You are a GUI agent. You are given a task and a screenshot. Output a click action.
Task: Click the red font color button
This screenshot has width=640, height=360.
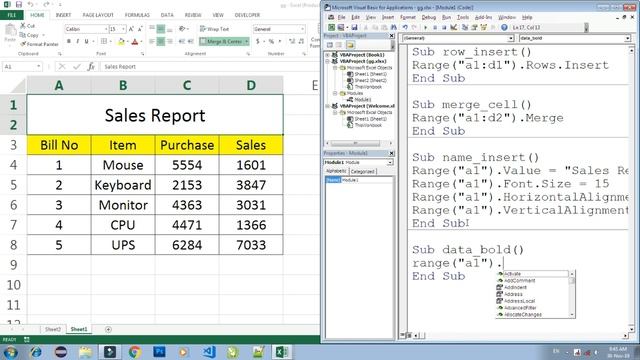135,41
